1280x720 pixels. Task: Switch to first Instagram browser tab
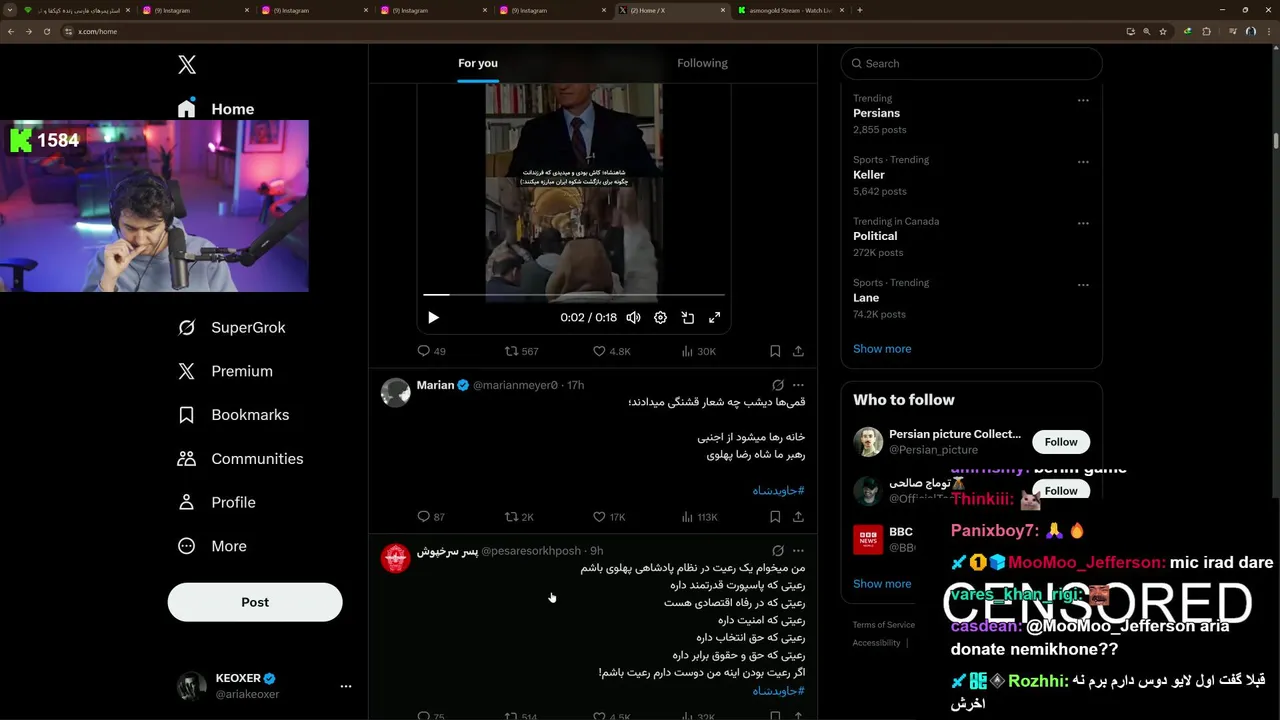pos(195,10)
